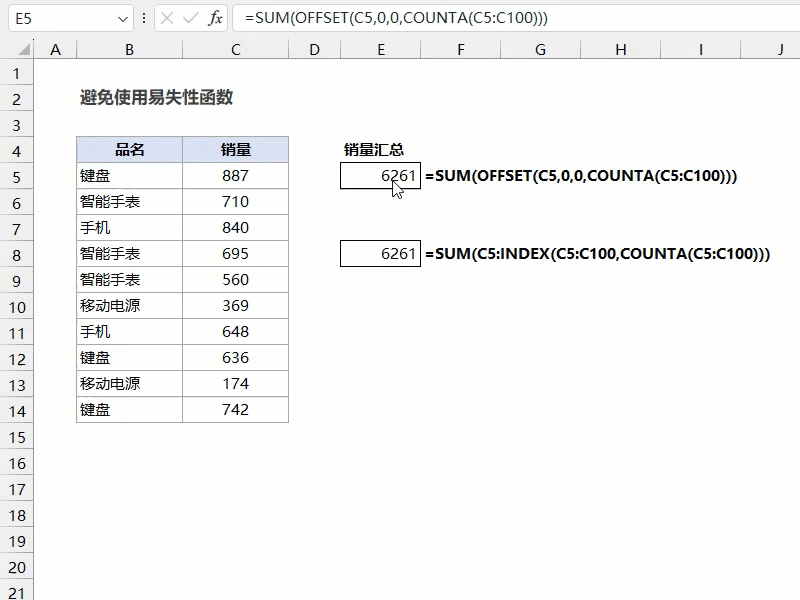Click the Enter checkmark icon in formula bar

pos(190,18)
